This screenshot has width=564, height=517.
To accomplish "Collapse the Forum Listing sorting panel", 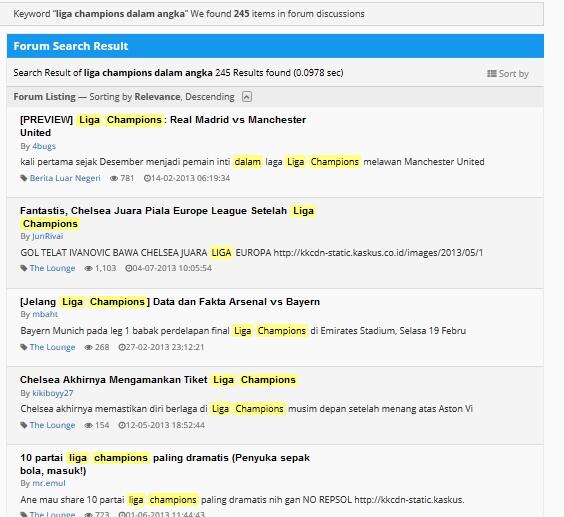I will coord(247,97).
